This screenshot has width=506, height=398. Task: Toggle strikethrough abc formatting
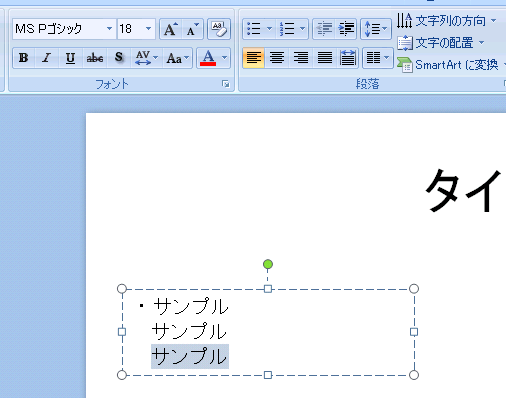click(95, 58)
